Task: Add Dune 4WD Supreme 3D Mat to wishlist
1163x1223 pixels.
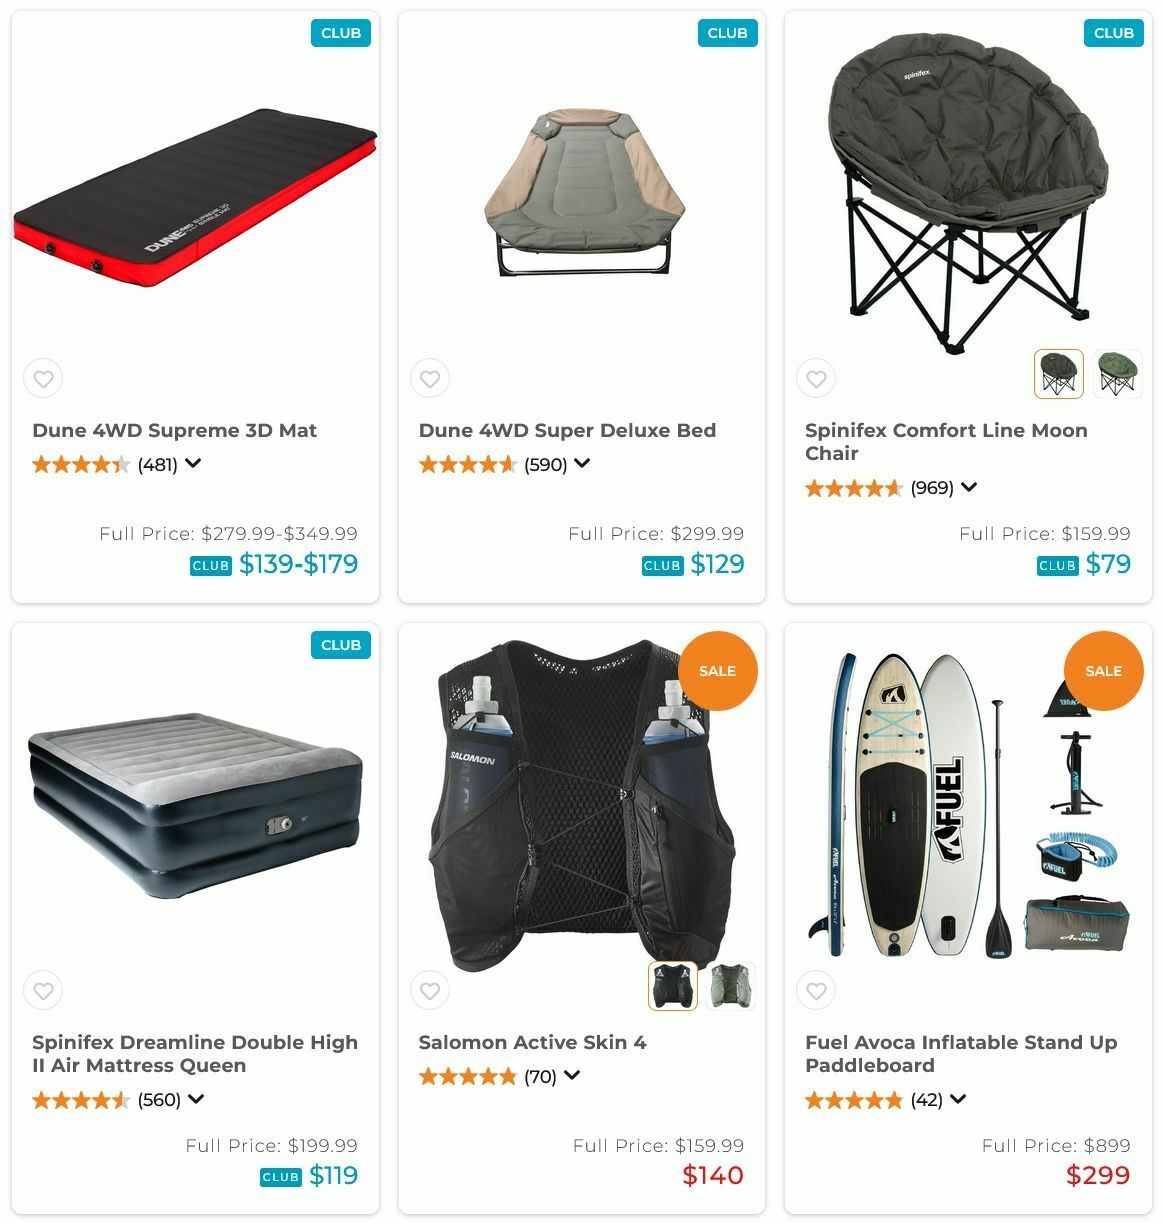Action: 43,379
